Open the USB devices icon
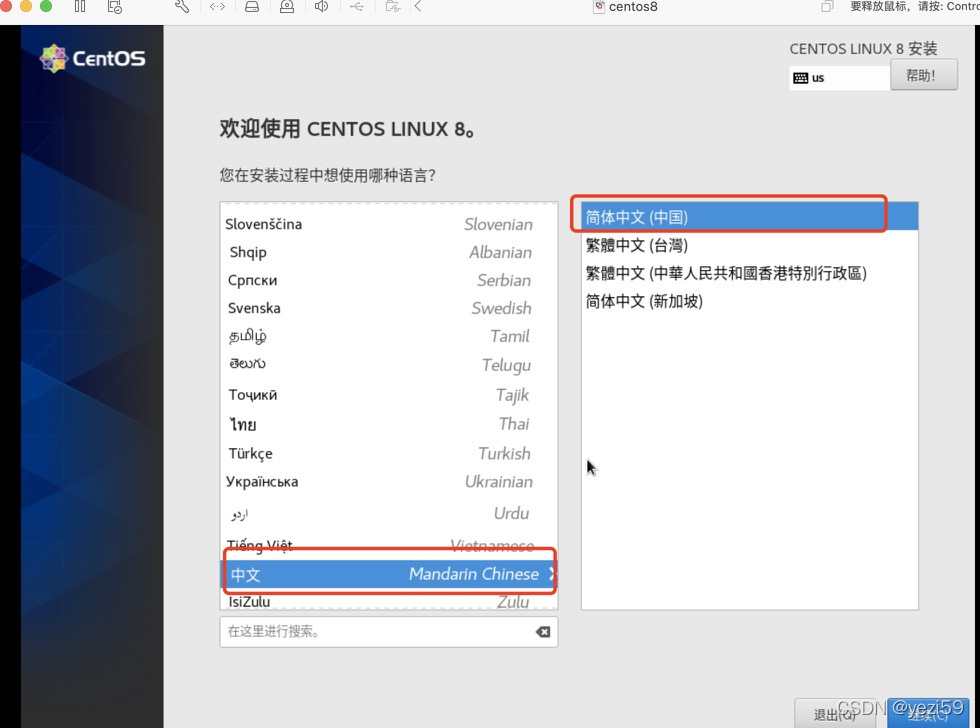Image resolution: width=980 pixels, height=728 pixels. [357, 7]
